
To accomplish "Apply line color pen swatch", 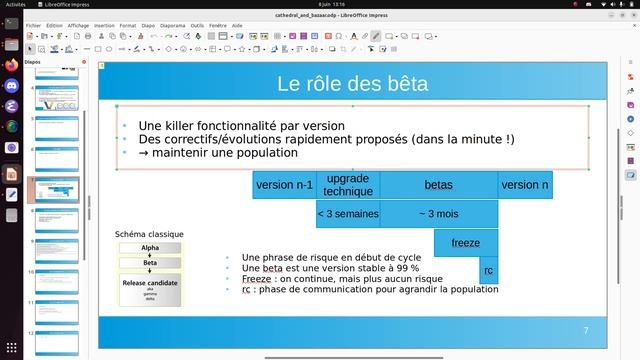I will point(54,49).
